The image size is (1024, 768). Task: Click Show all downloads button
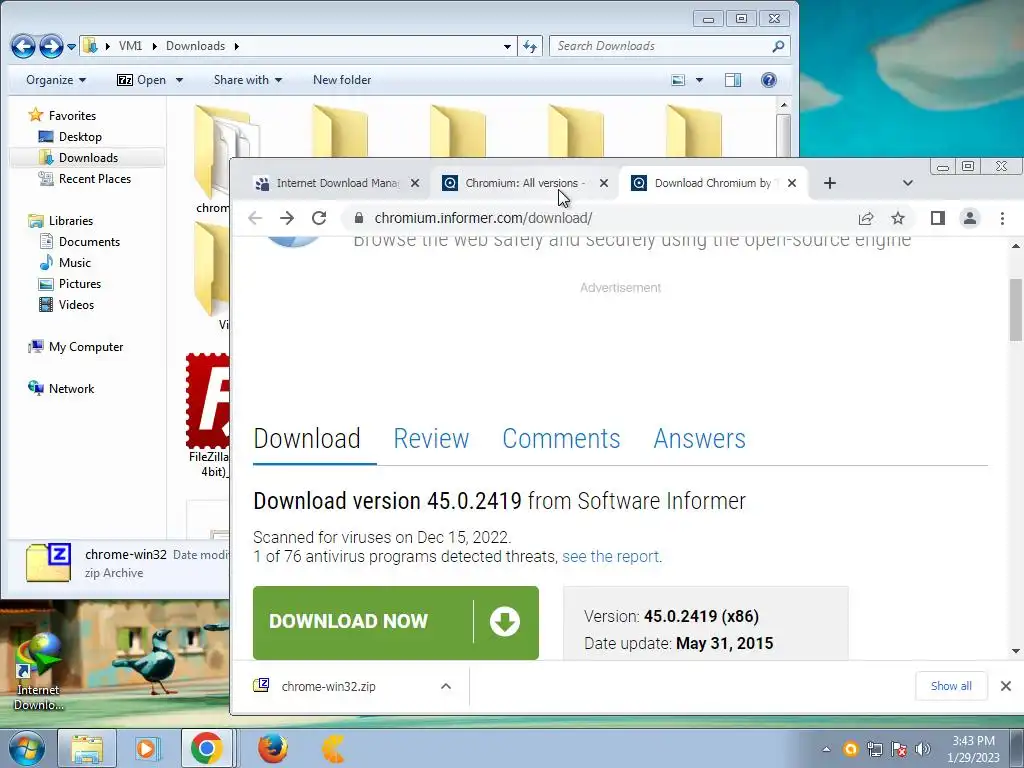click(x=951, y=686)
